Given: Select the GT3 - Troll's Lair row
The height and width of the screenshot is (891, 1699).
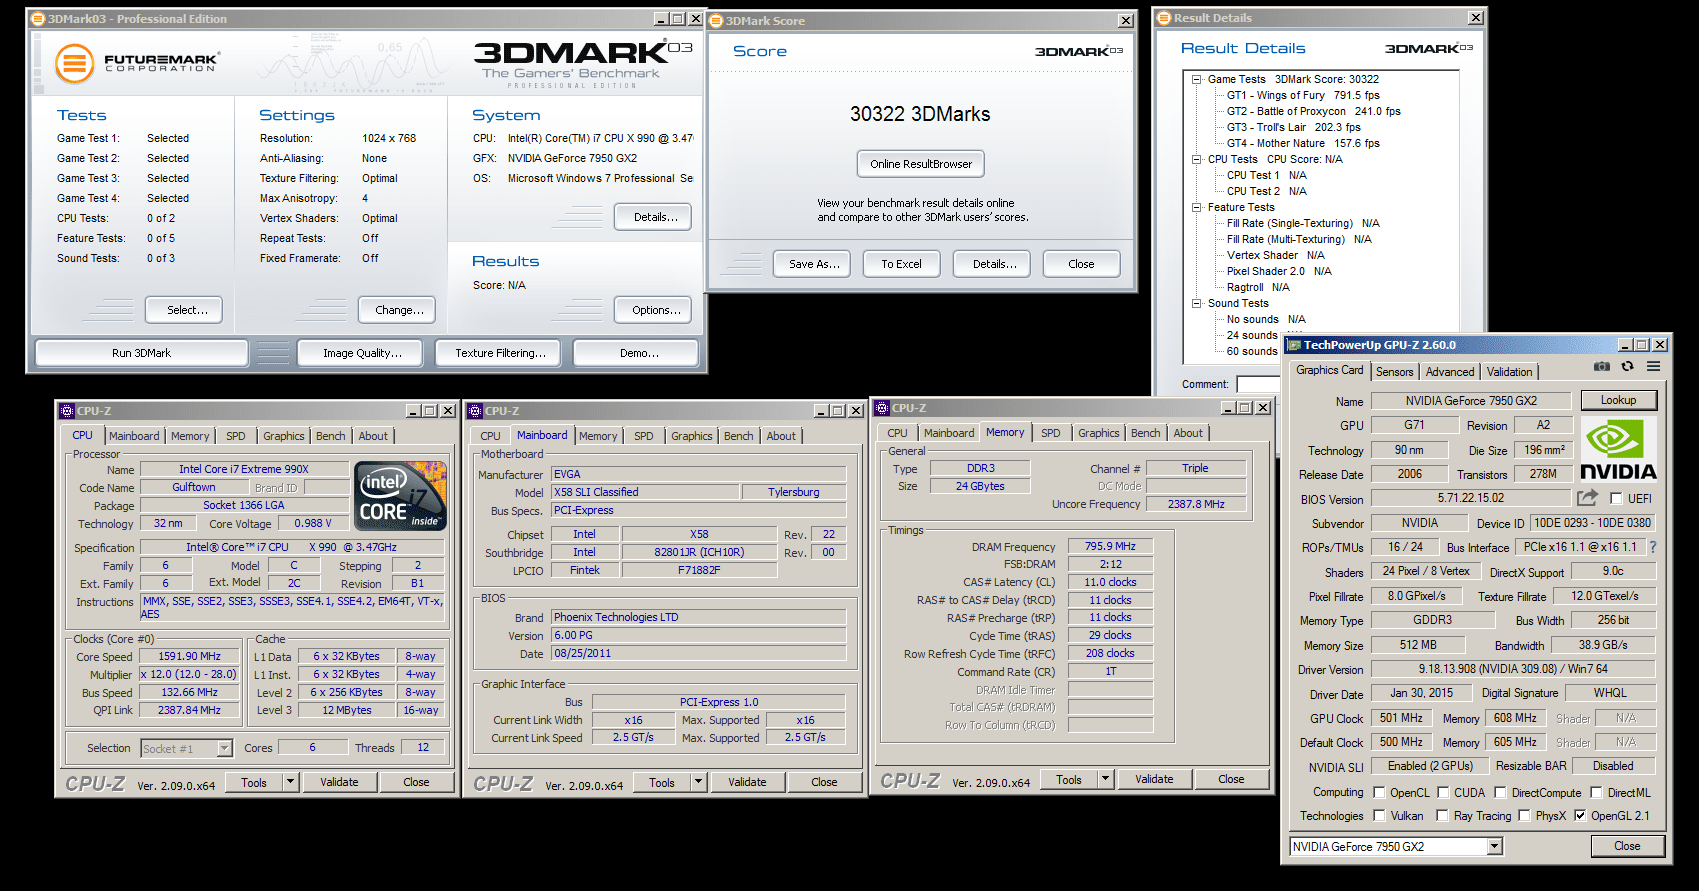Looking at the screenshot, I should click(x=1293, y=127).
